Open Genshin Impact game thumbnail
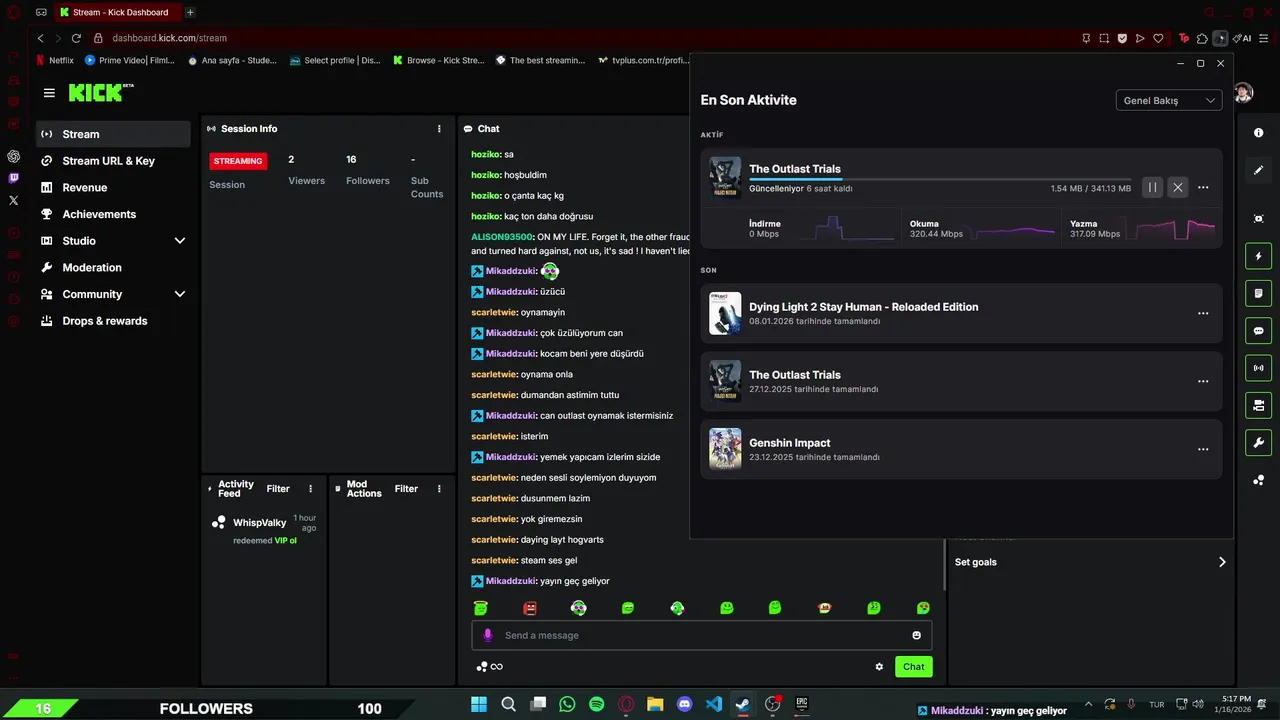1280x720 pixels. pos(725,449)
